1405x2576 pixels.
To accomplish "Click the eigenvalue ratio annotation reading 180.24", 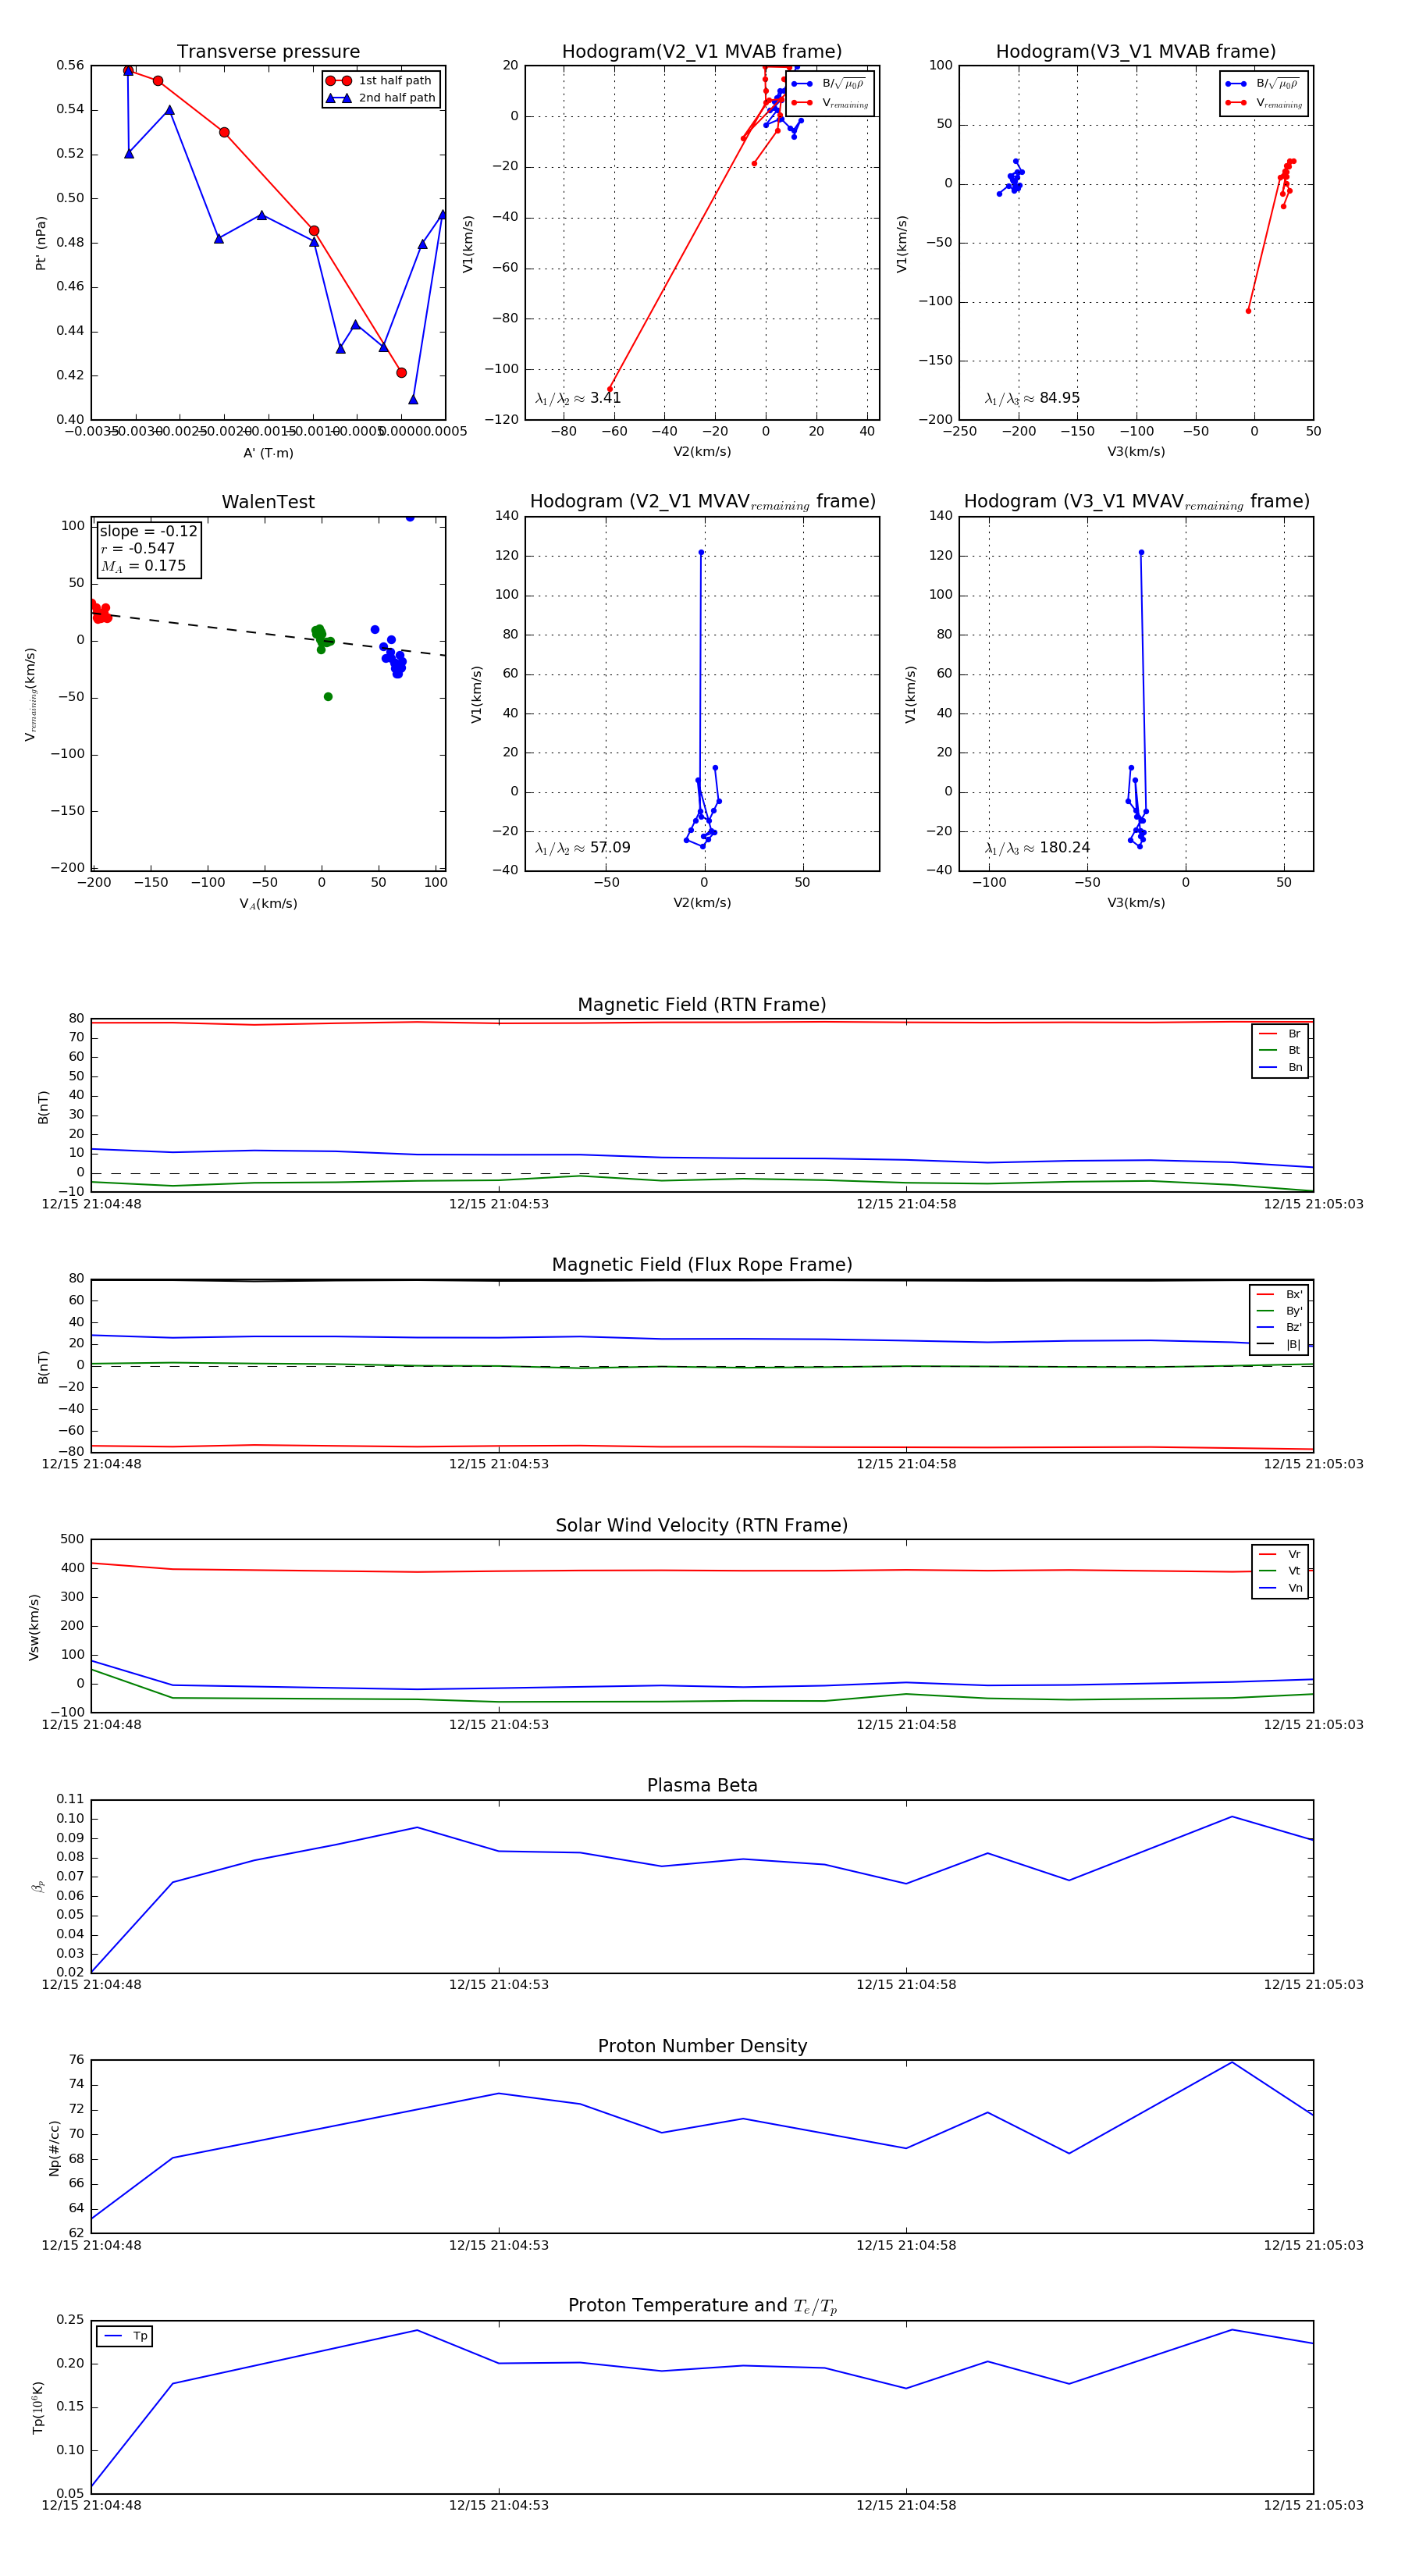I will (1037, 848).
